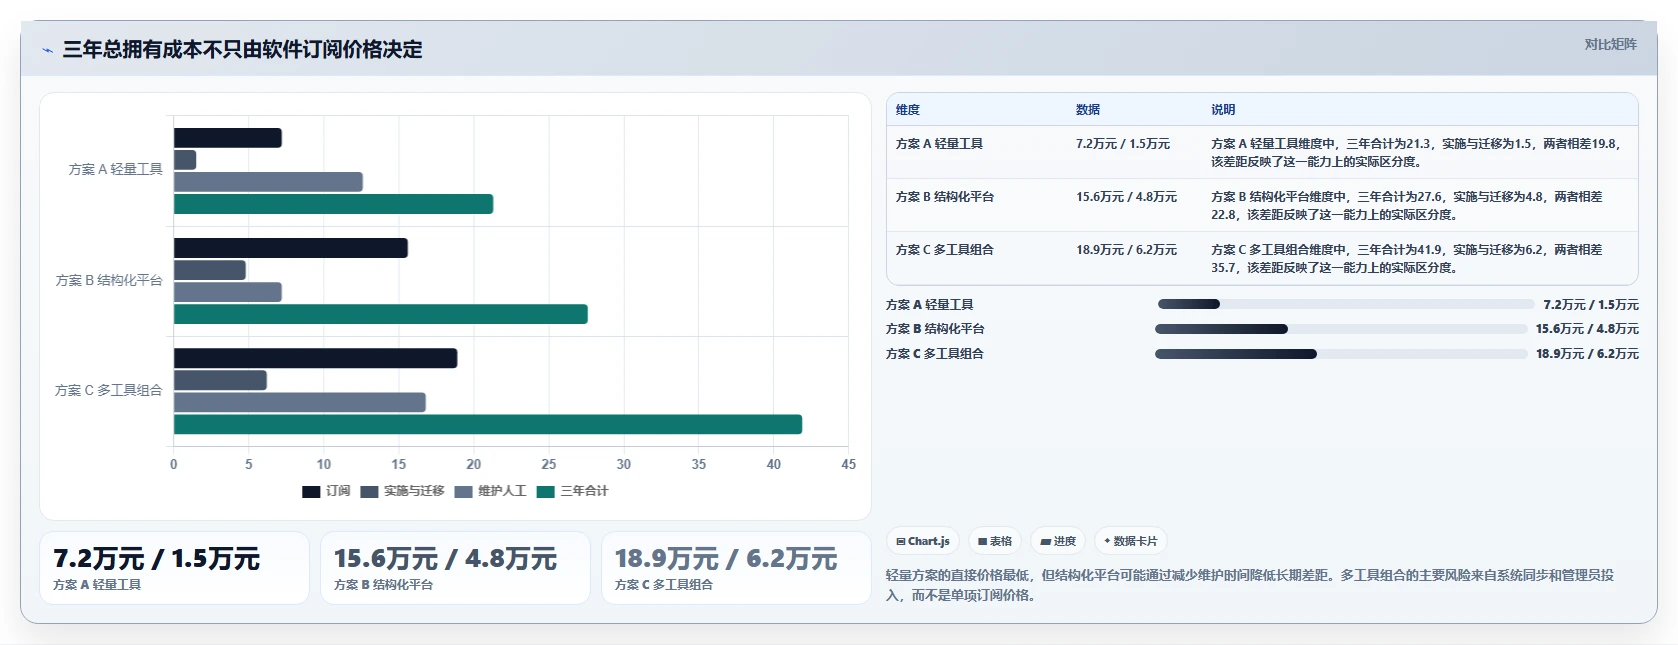Select the 方案 A 订阅 dark bar
The height and width of the screenshot is (645, 1678).
(228, 138)
